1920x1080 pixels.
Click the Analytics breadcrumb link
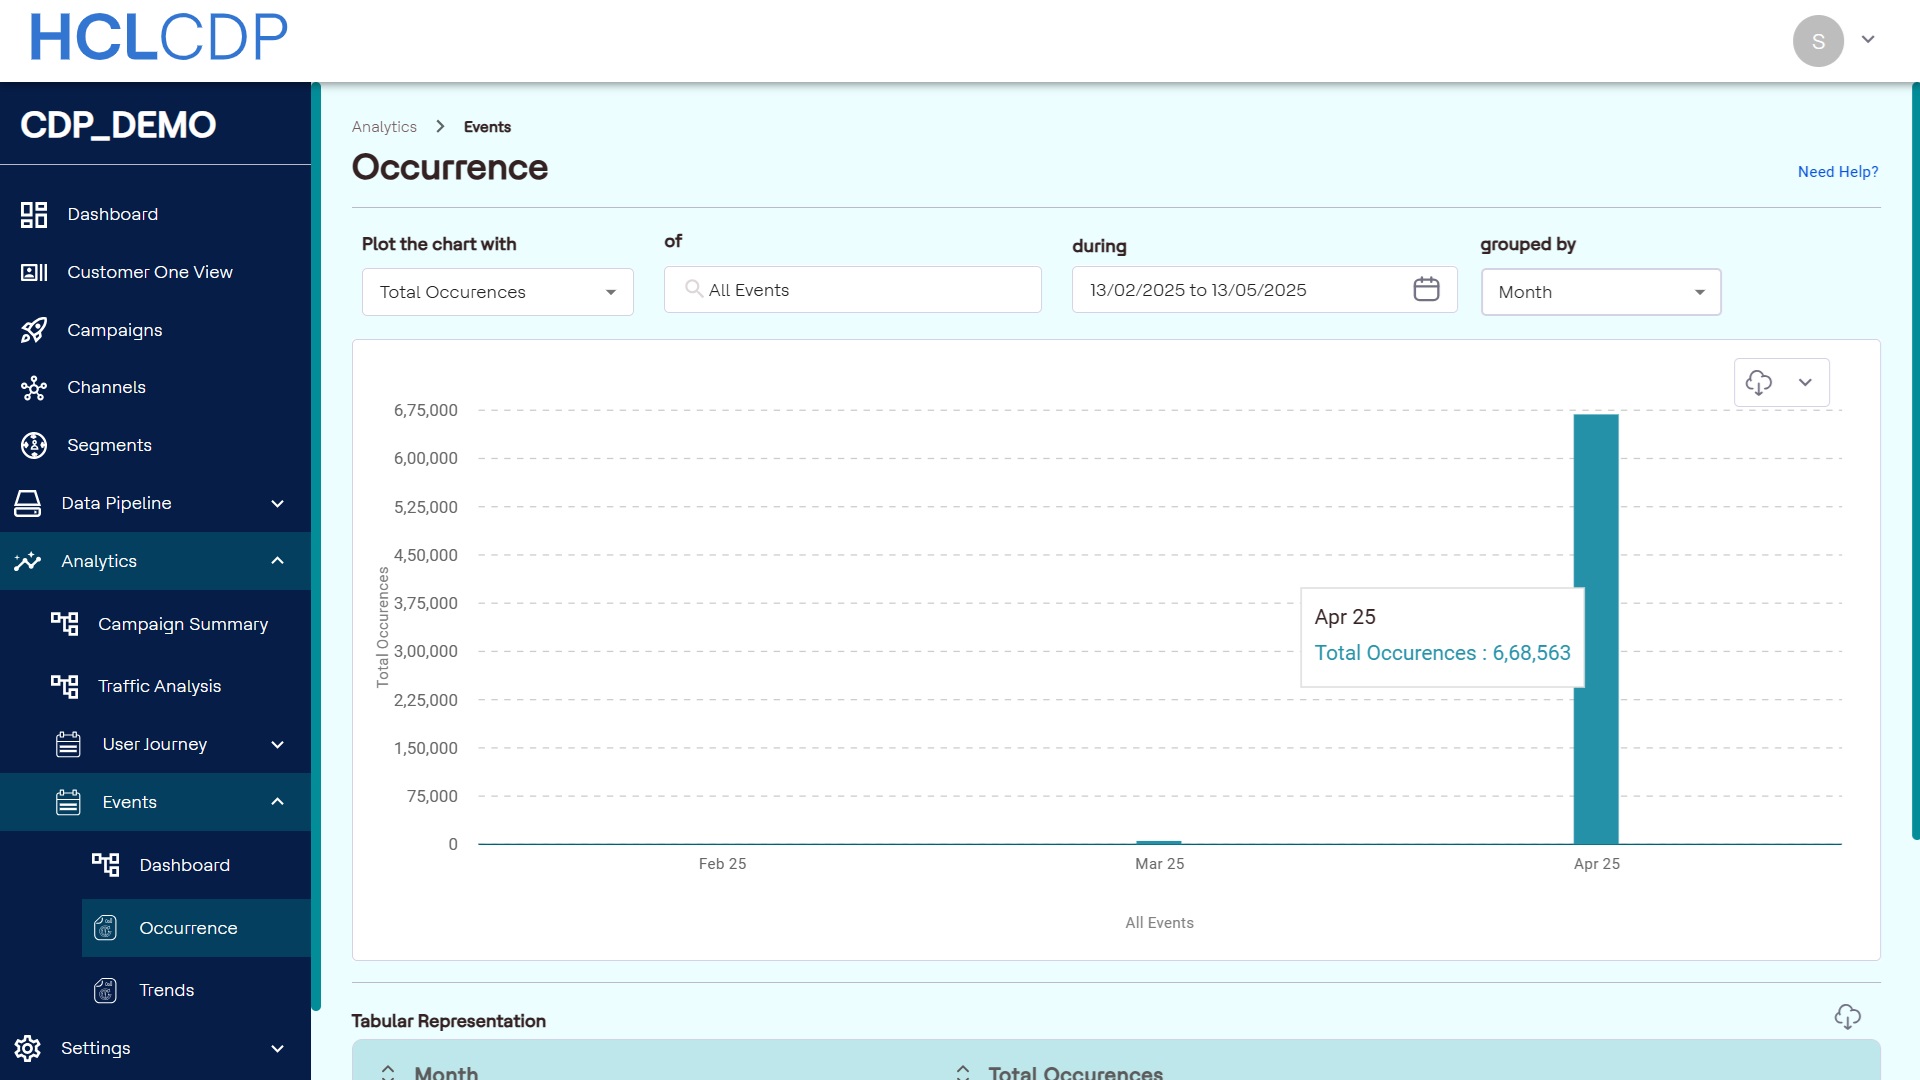pos(384,127)
